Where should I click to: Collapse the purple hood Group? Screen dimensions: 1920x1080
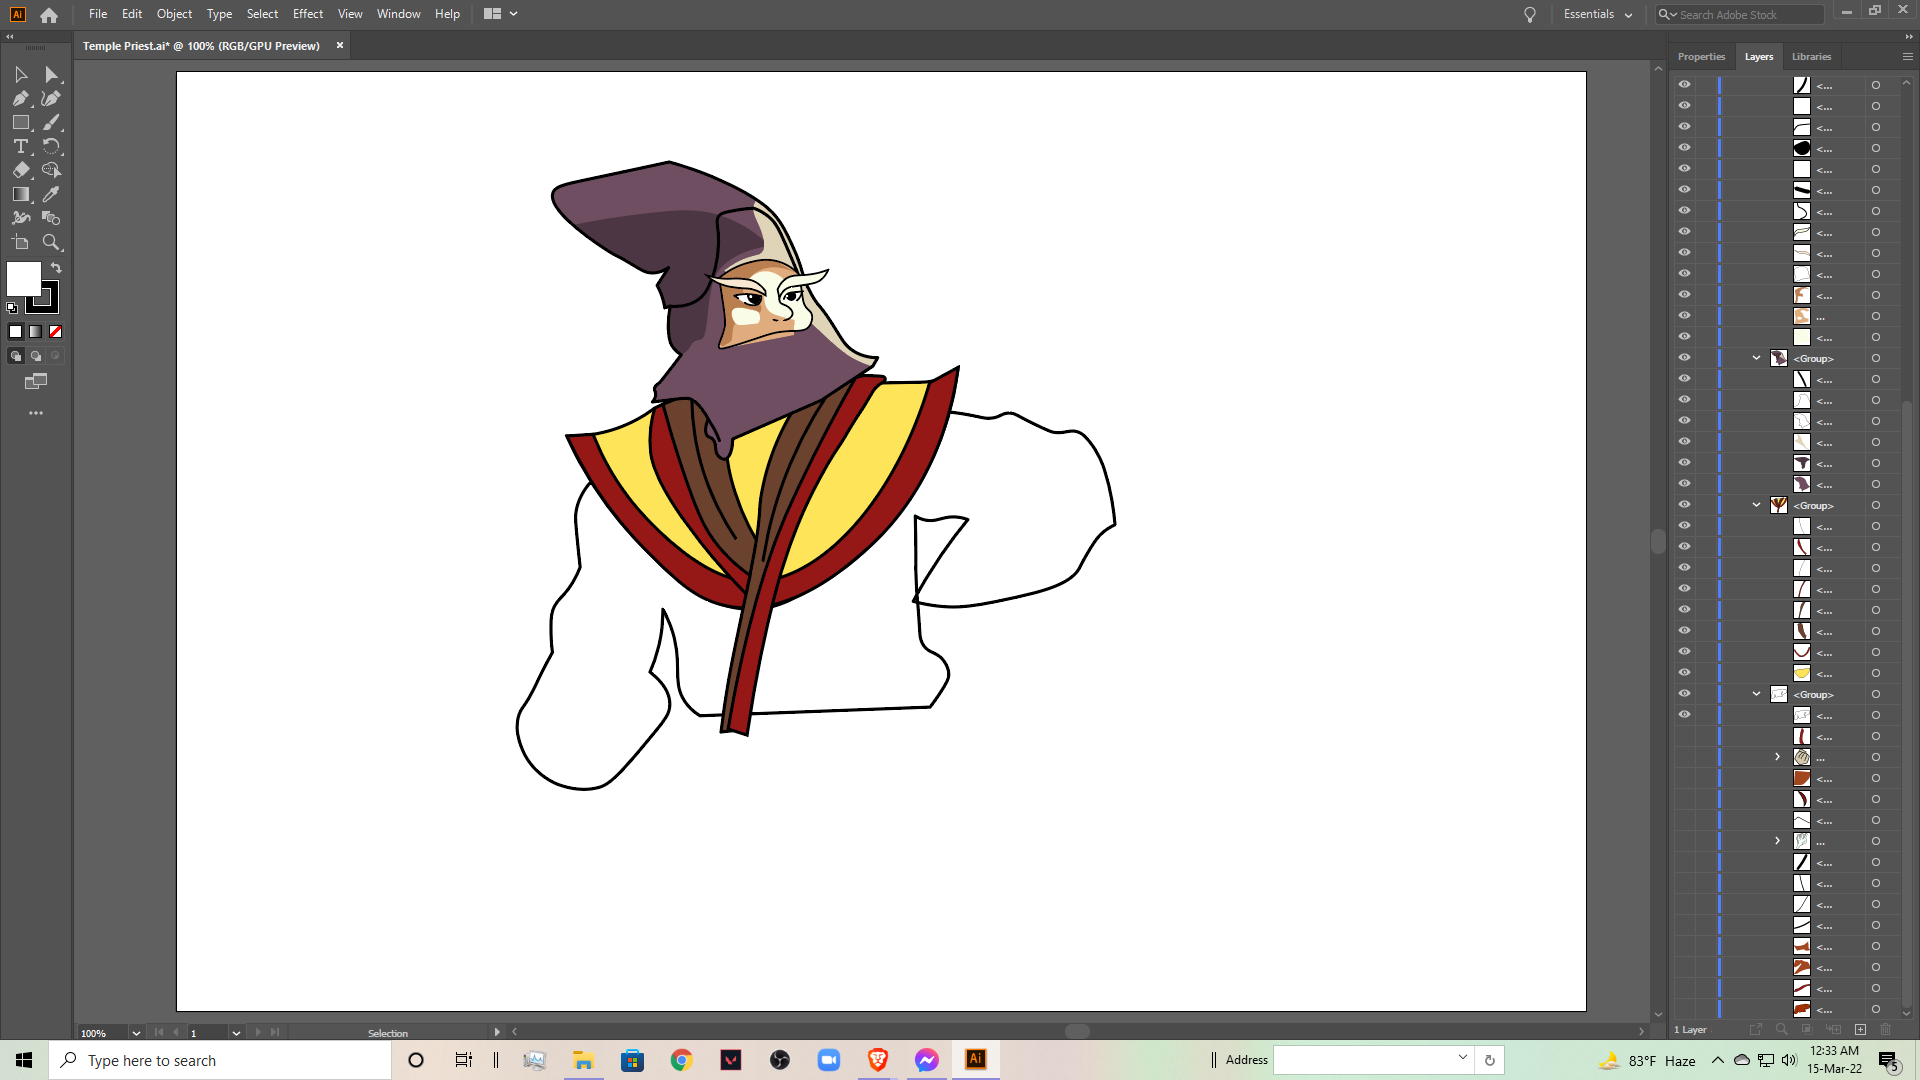click(x=1757, y=358)
